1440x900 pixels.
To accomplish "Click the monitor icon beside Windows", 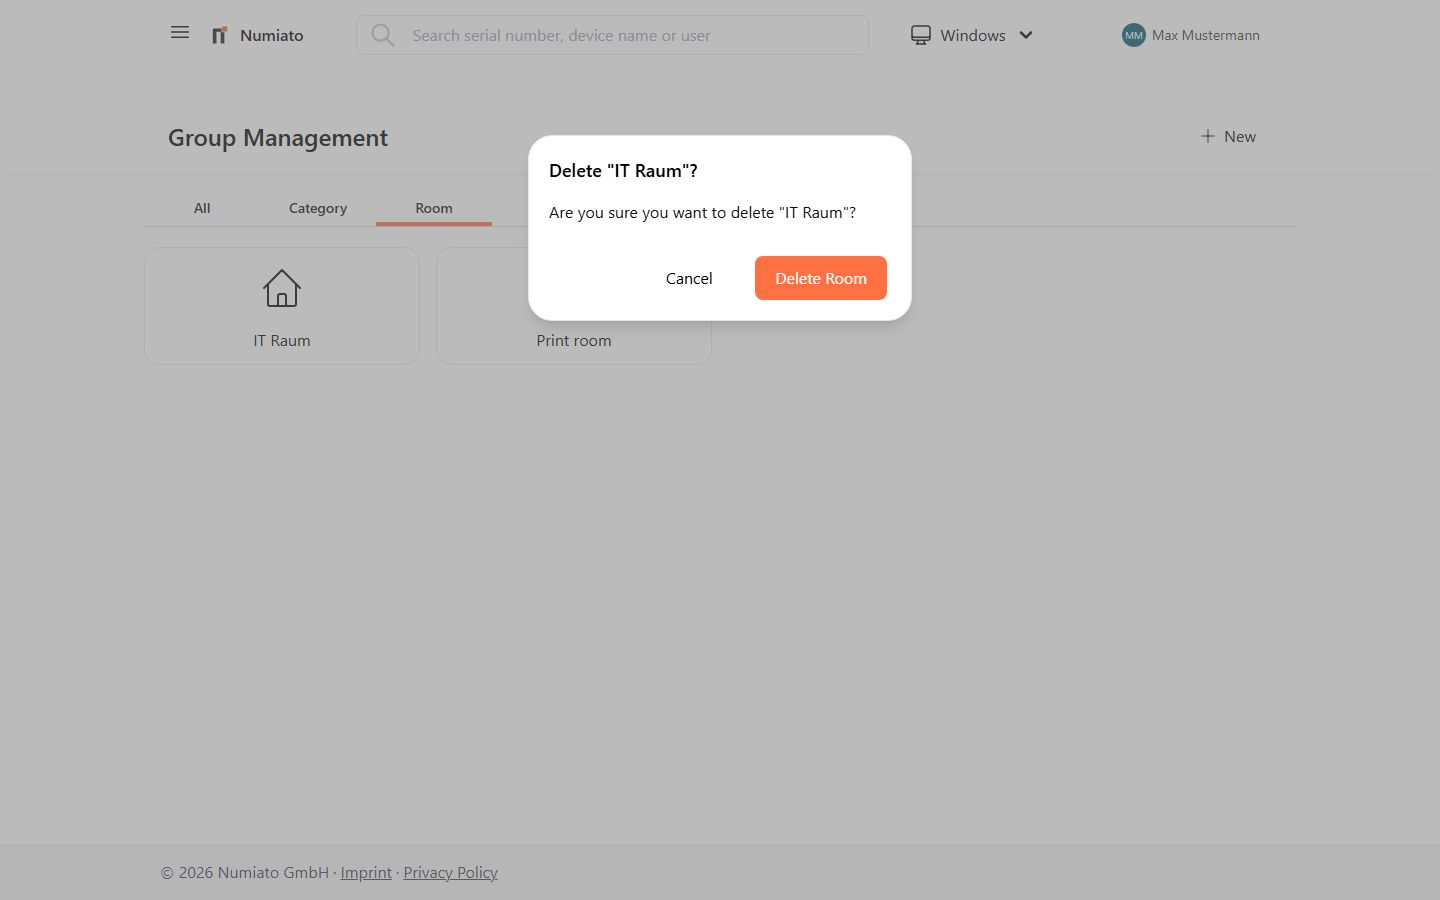I will [920, 35].
